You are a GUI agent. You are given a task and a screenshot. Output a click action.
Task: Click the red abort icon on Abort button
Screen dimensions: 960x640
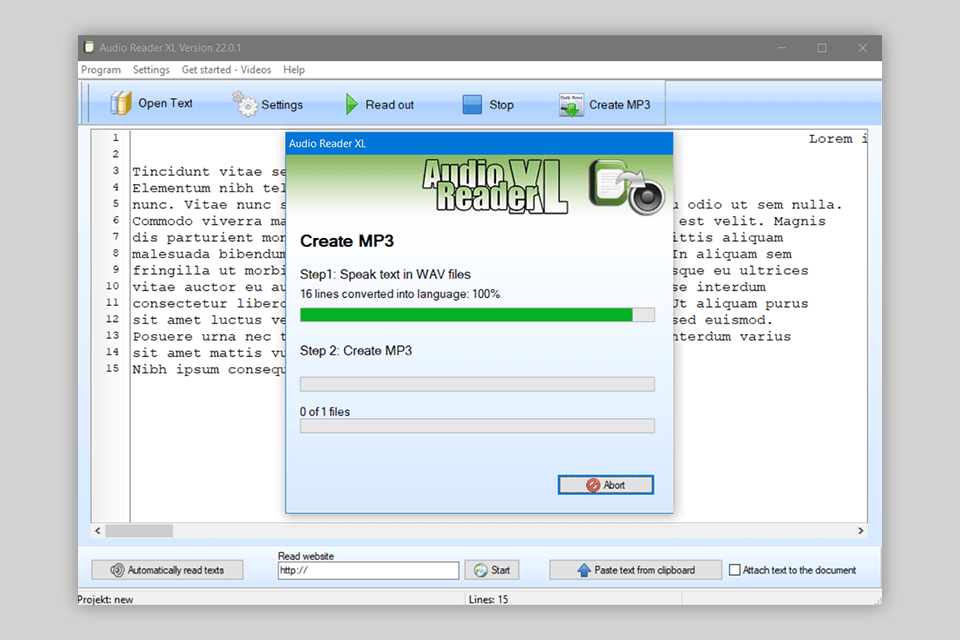coord(593,485)
